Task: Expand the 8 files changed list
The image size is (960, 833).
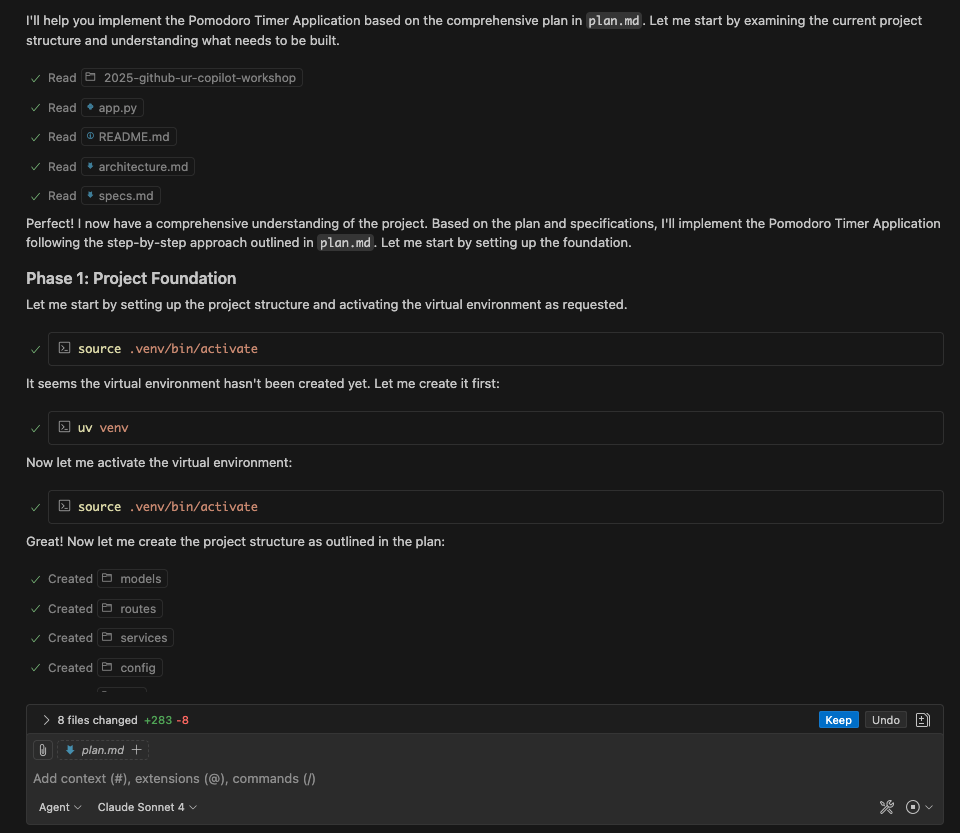Action: [x=46, y=719]
